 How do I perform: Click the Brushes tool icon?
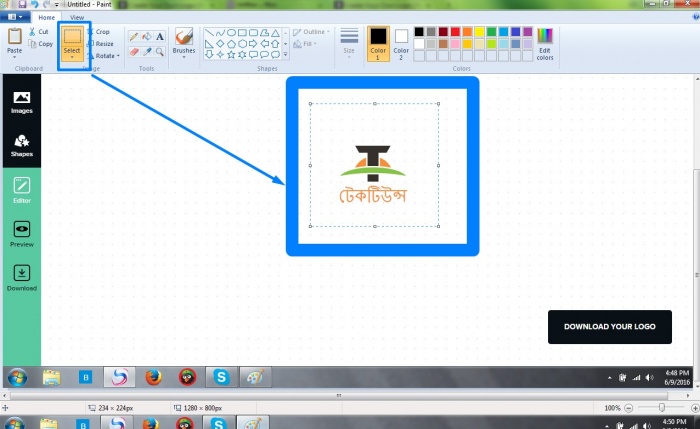[x=183, y=37]
